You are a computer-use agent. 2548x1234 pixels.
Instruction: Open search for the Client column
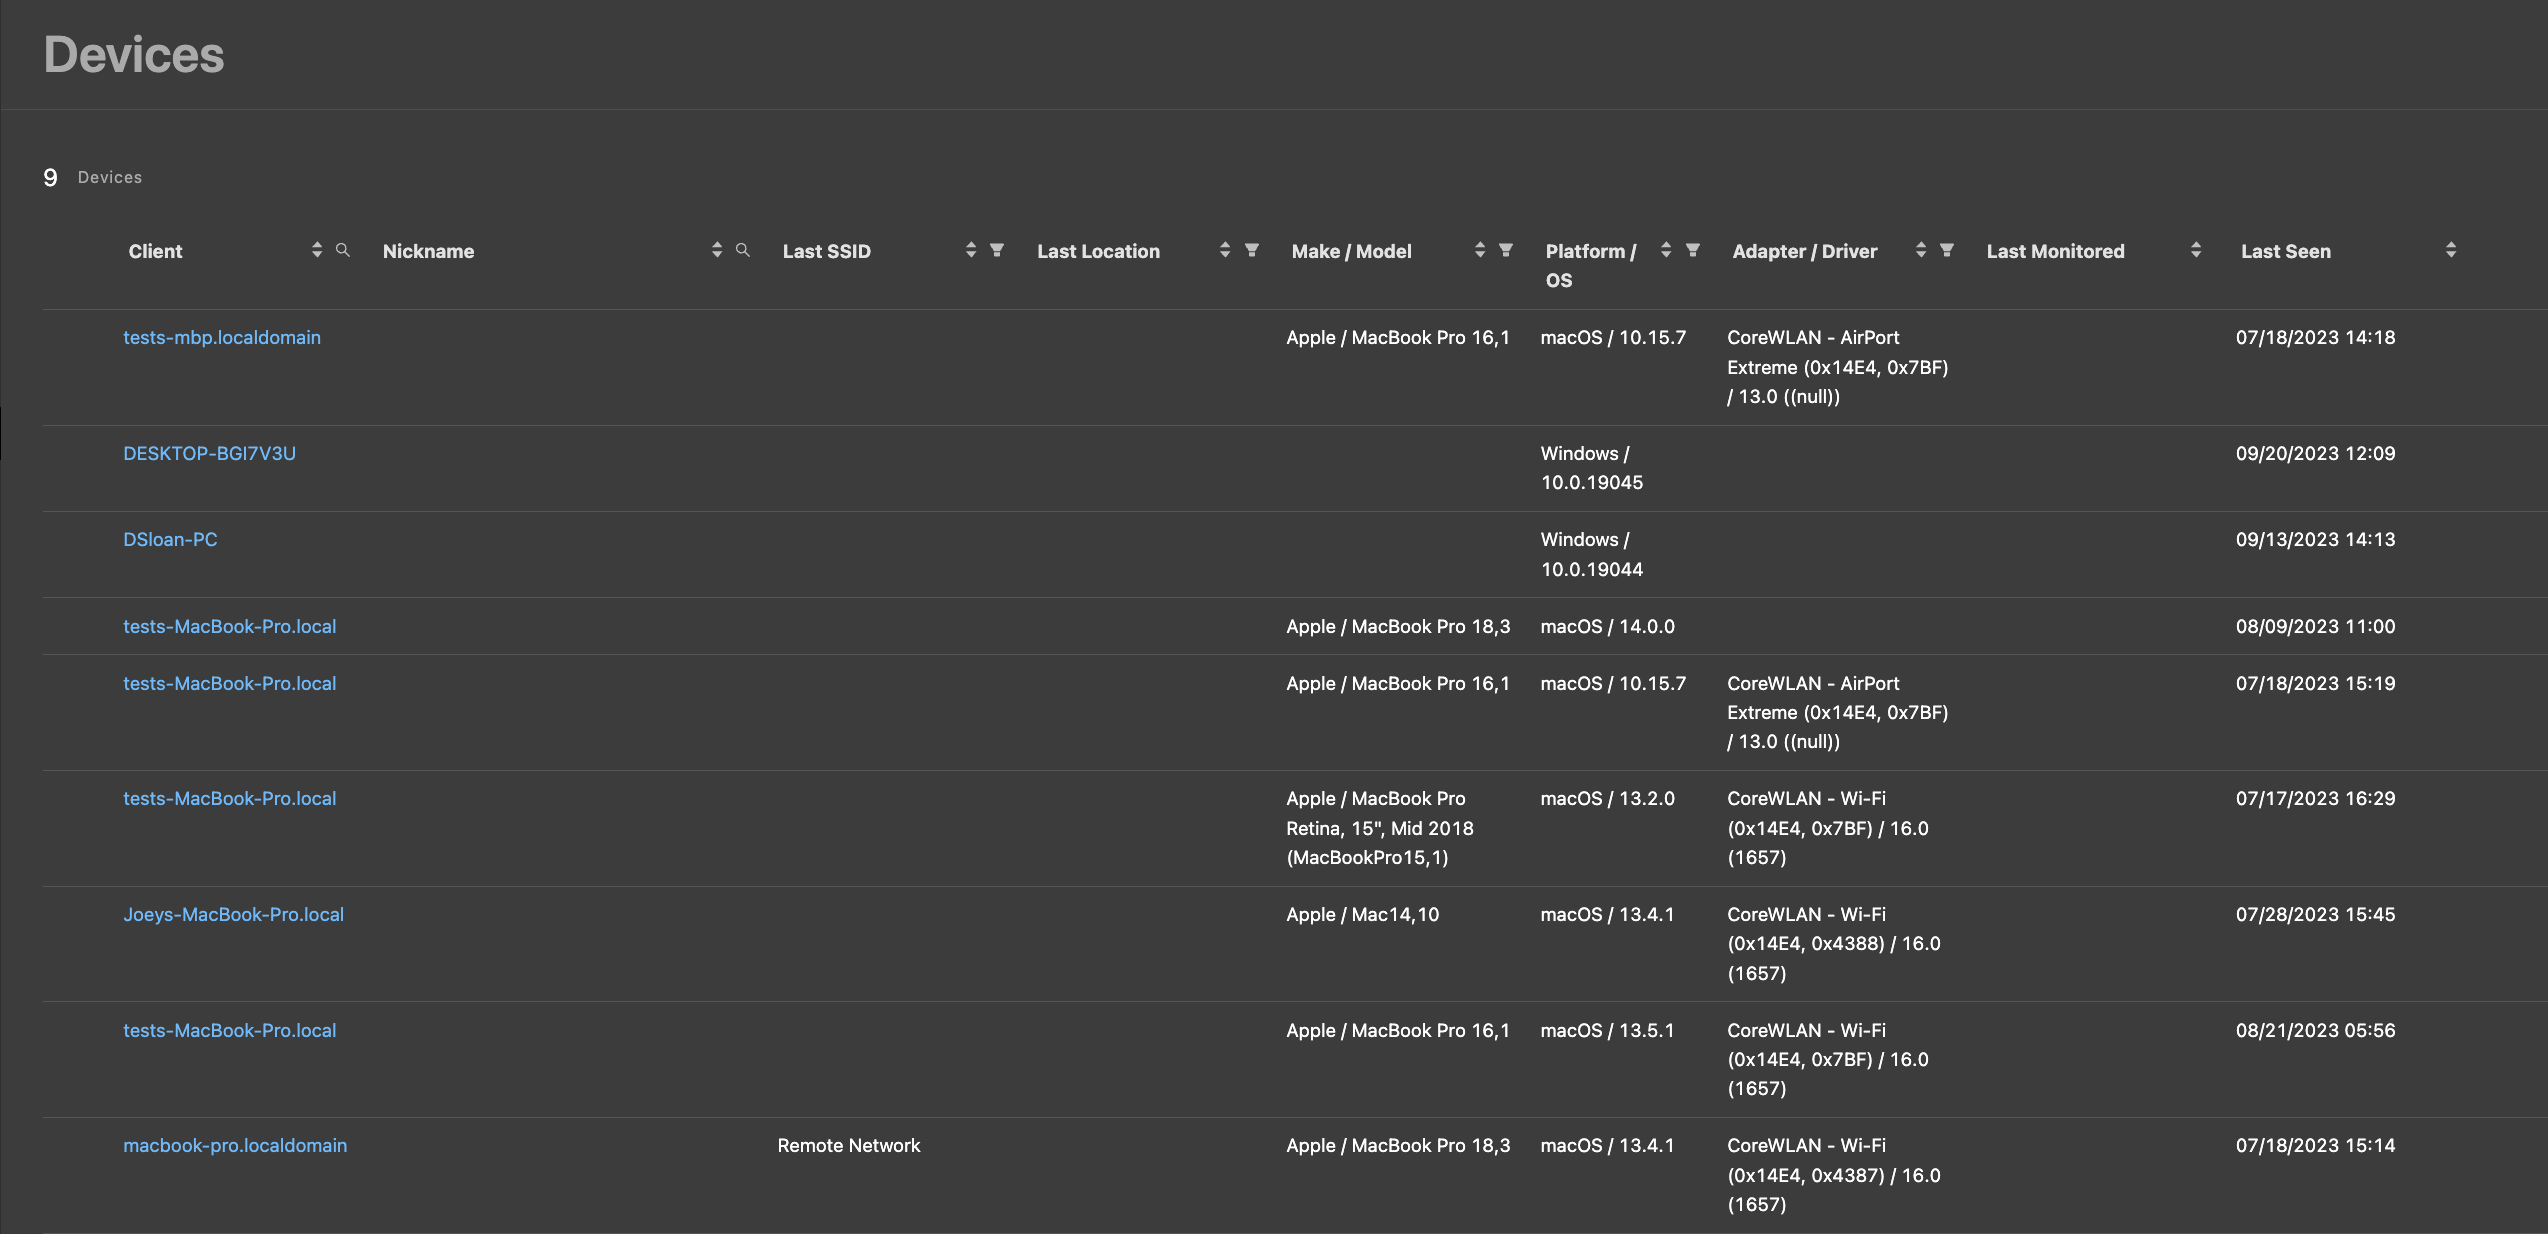tap(343, 251)
